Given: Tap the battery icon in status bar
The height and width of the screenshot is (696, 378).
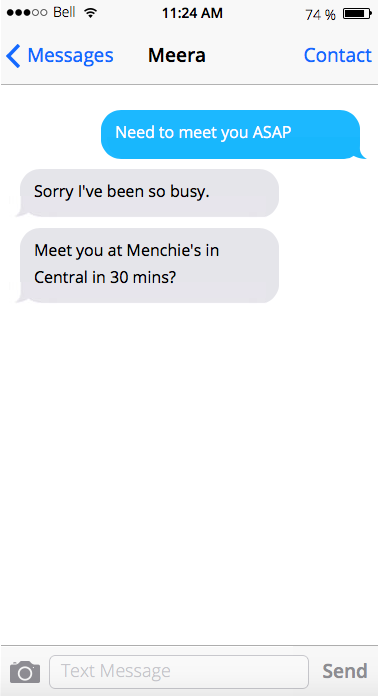Looking at the screenshot, I should [x=358, y=14].
